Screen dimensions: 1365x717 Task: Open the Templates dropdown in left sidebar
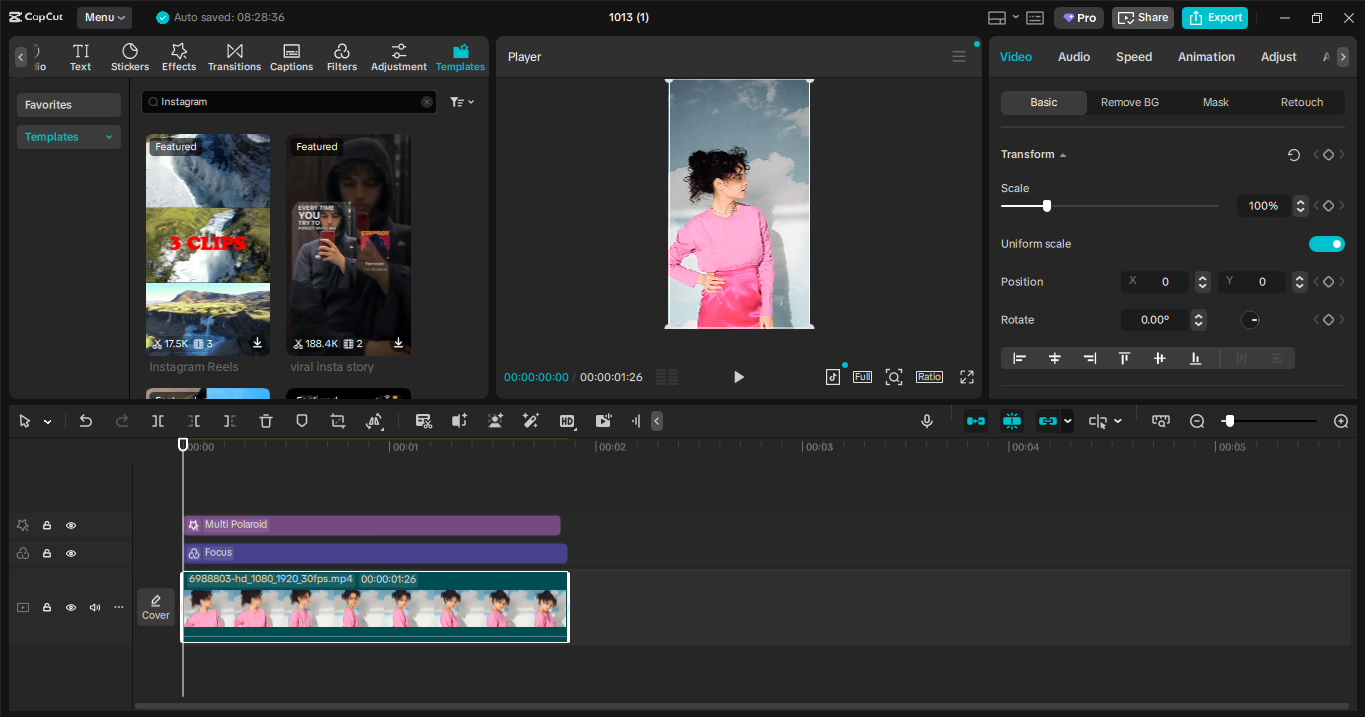pyautogui.click(x=68, y=136)
